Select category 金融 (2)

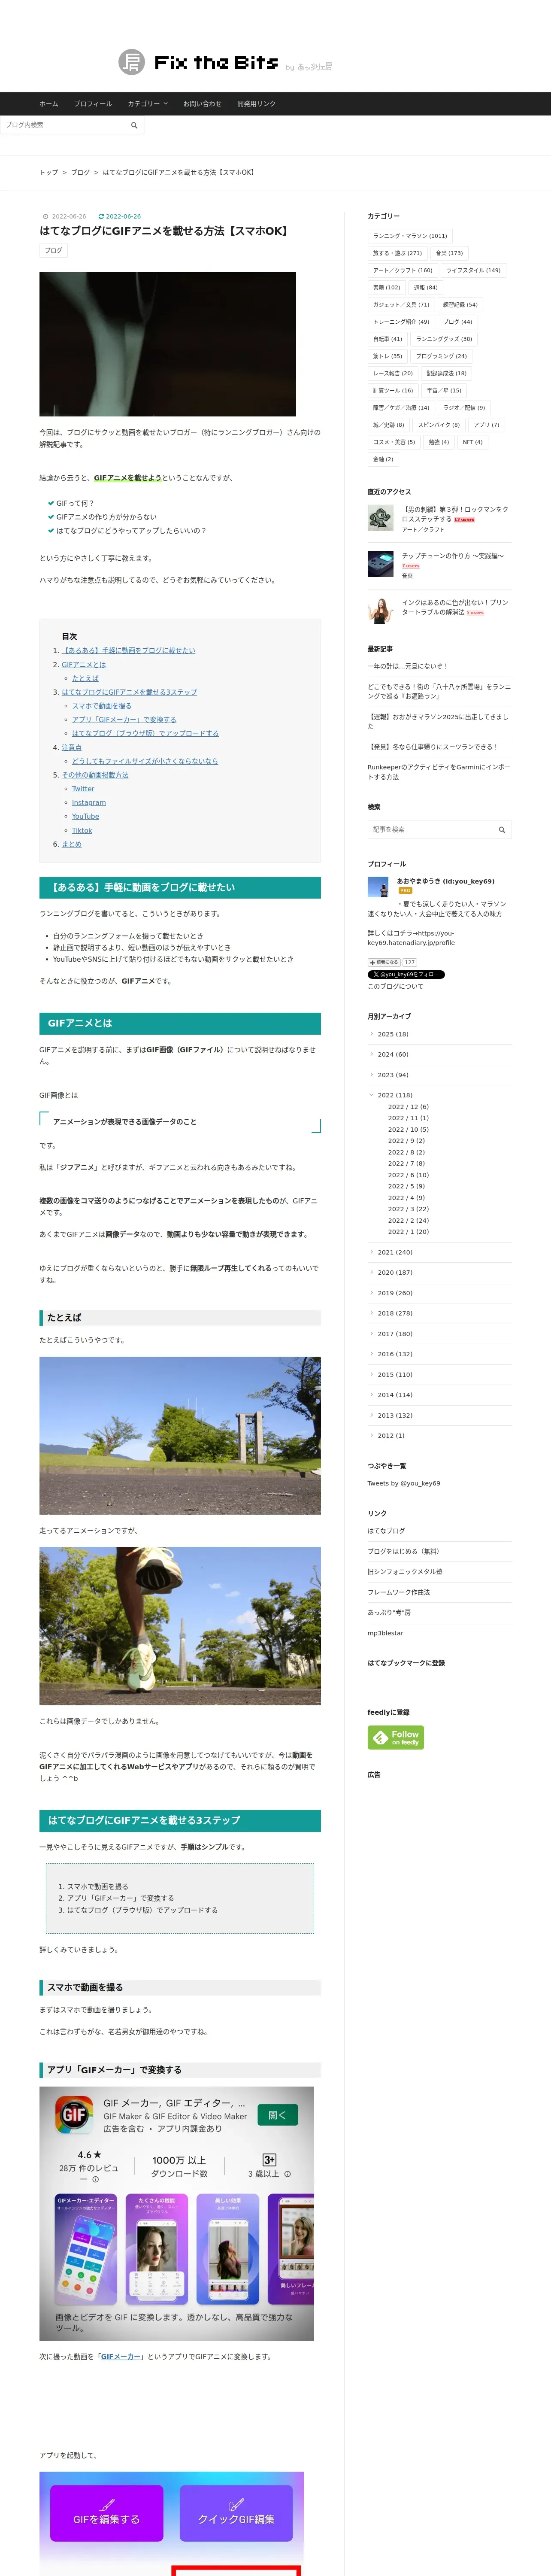tap(383, 459)
